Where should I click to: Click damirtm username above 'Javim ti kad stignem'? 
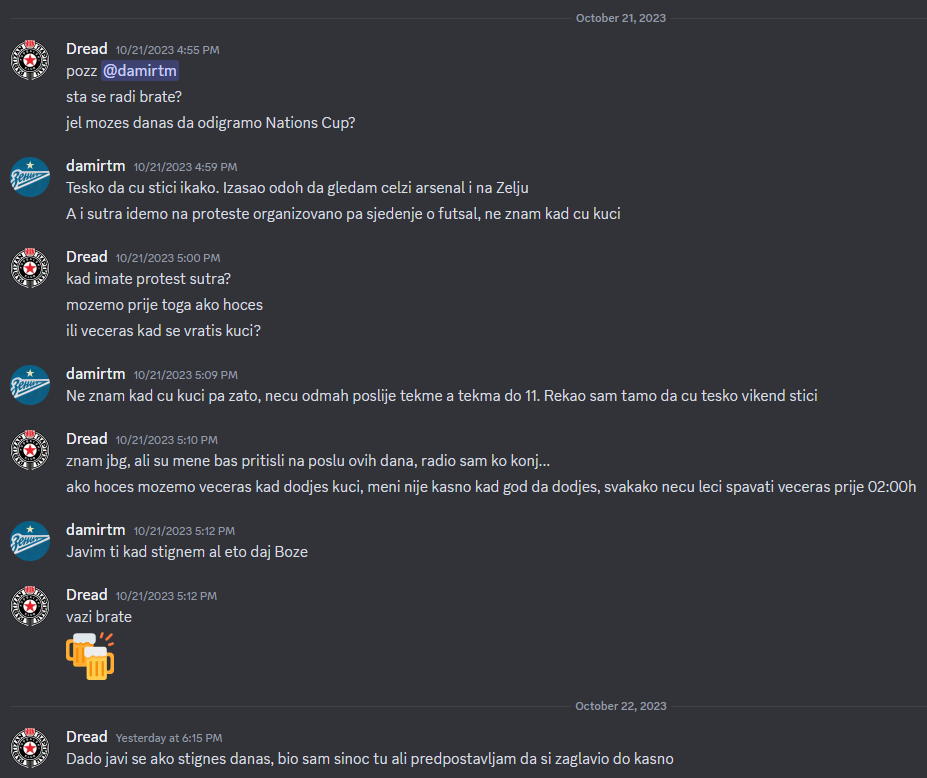[x=95, y=530]
